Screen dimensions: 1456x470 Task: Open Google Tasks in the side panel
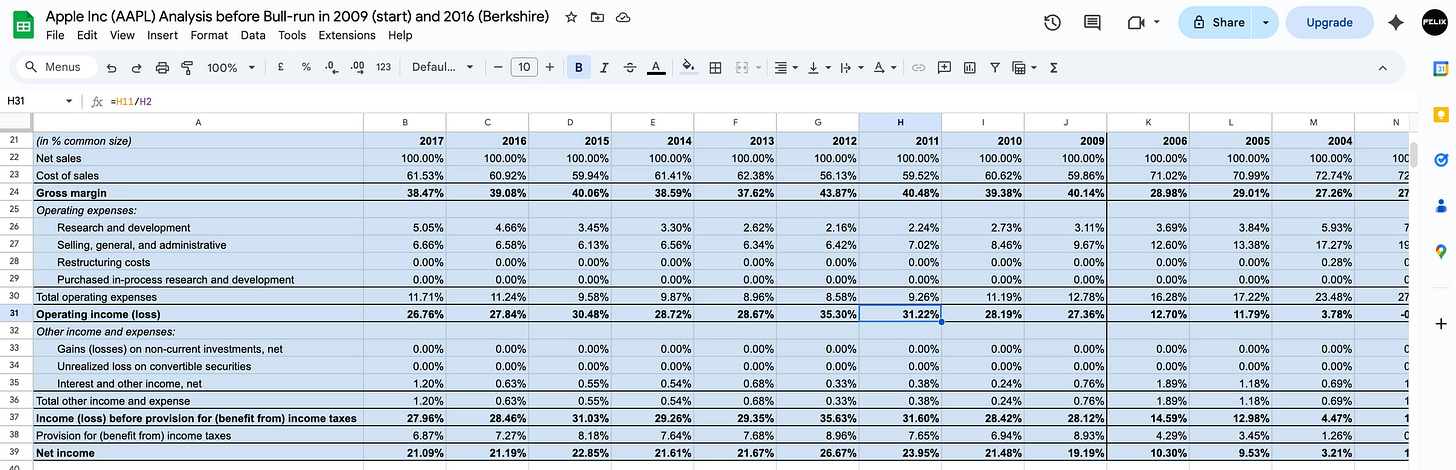1441,159
